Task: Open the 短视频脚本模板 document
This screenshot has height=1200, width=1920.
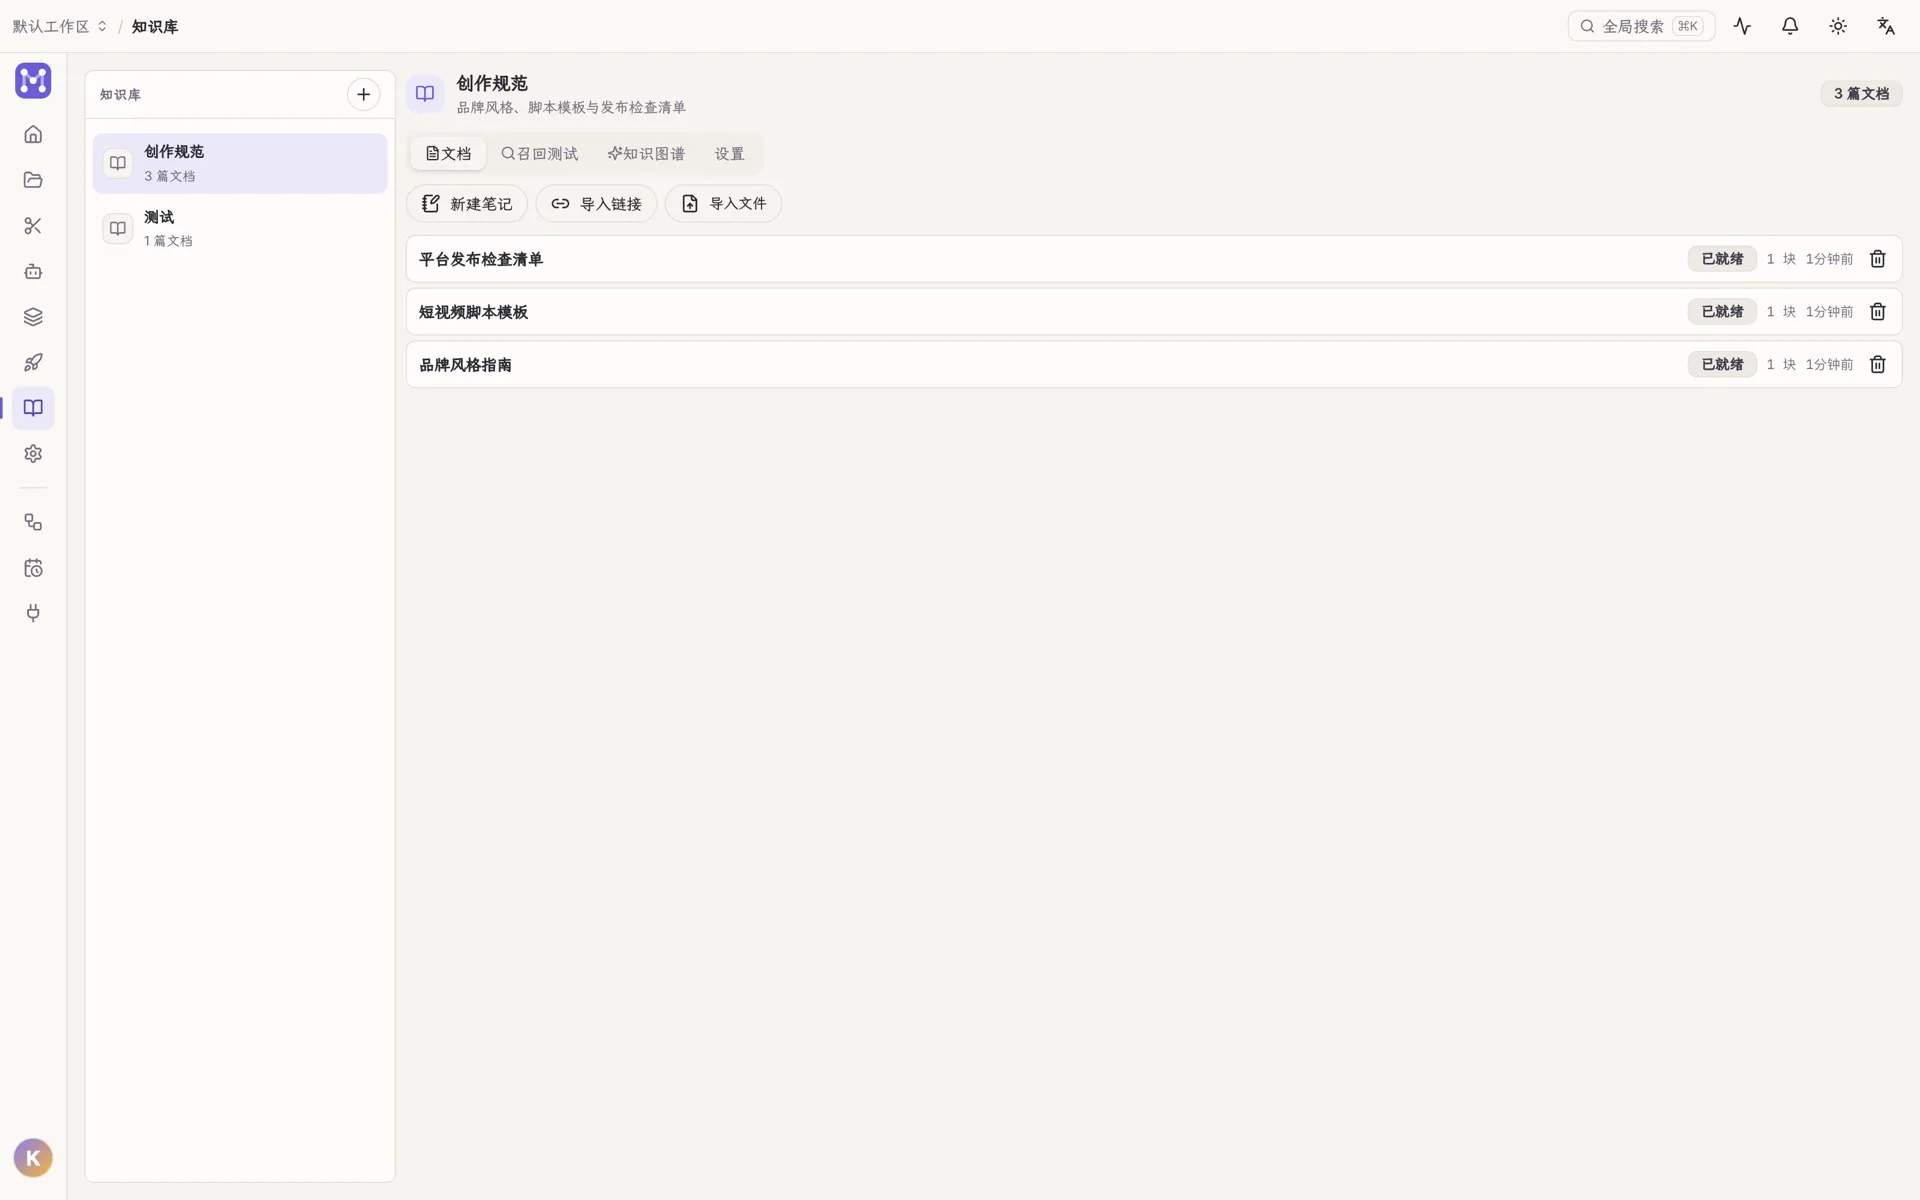Action: 1154,312
